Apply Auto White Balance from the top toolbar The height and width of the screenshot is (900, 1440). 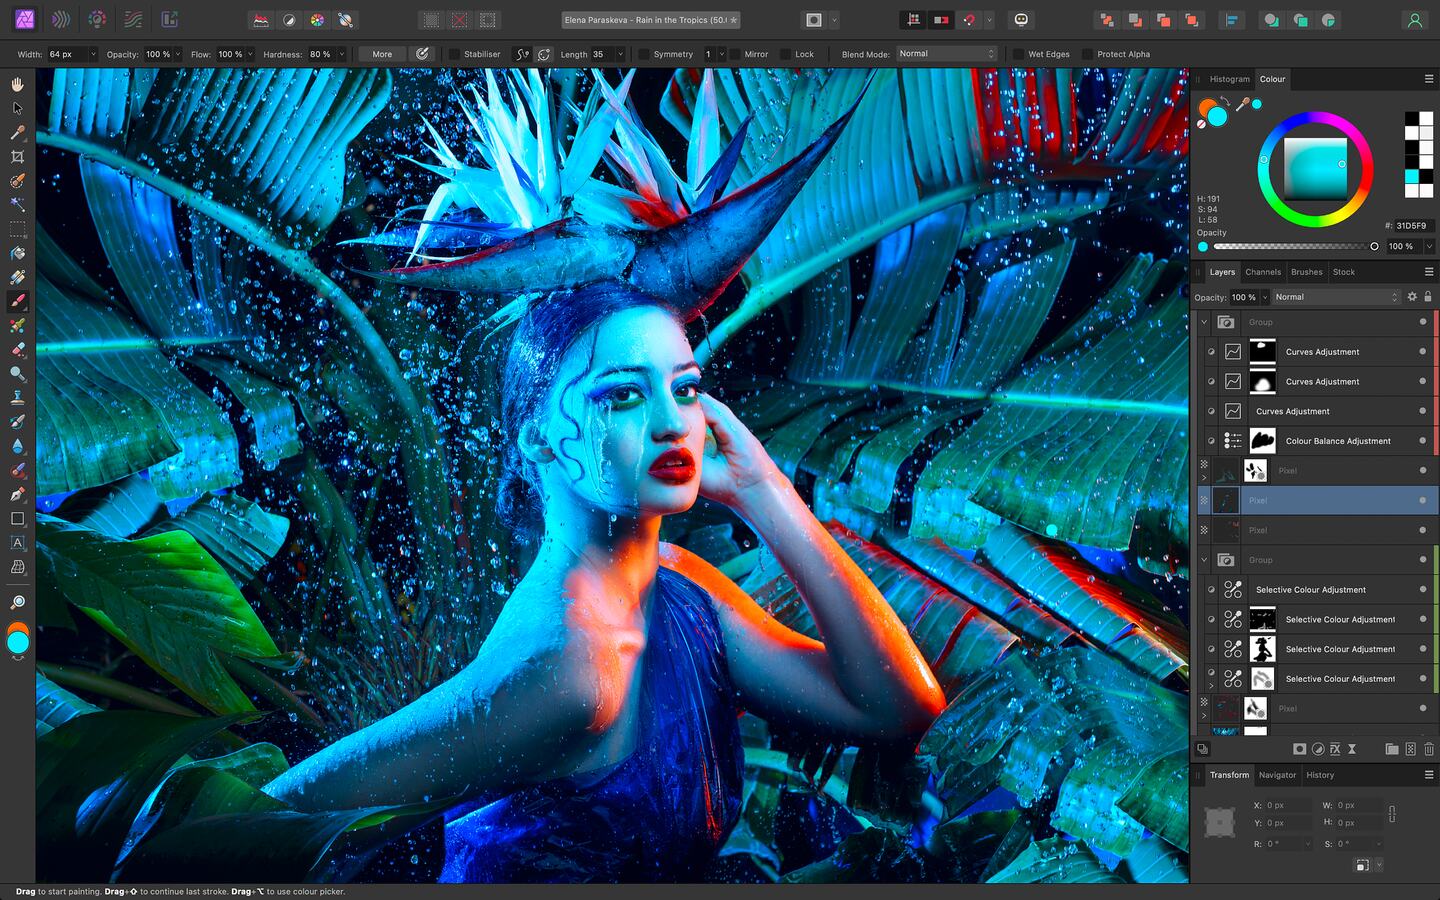tap(345, 19)
